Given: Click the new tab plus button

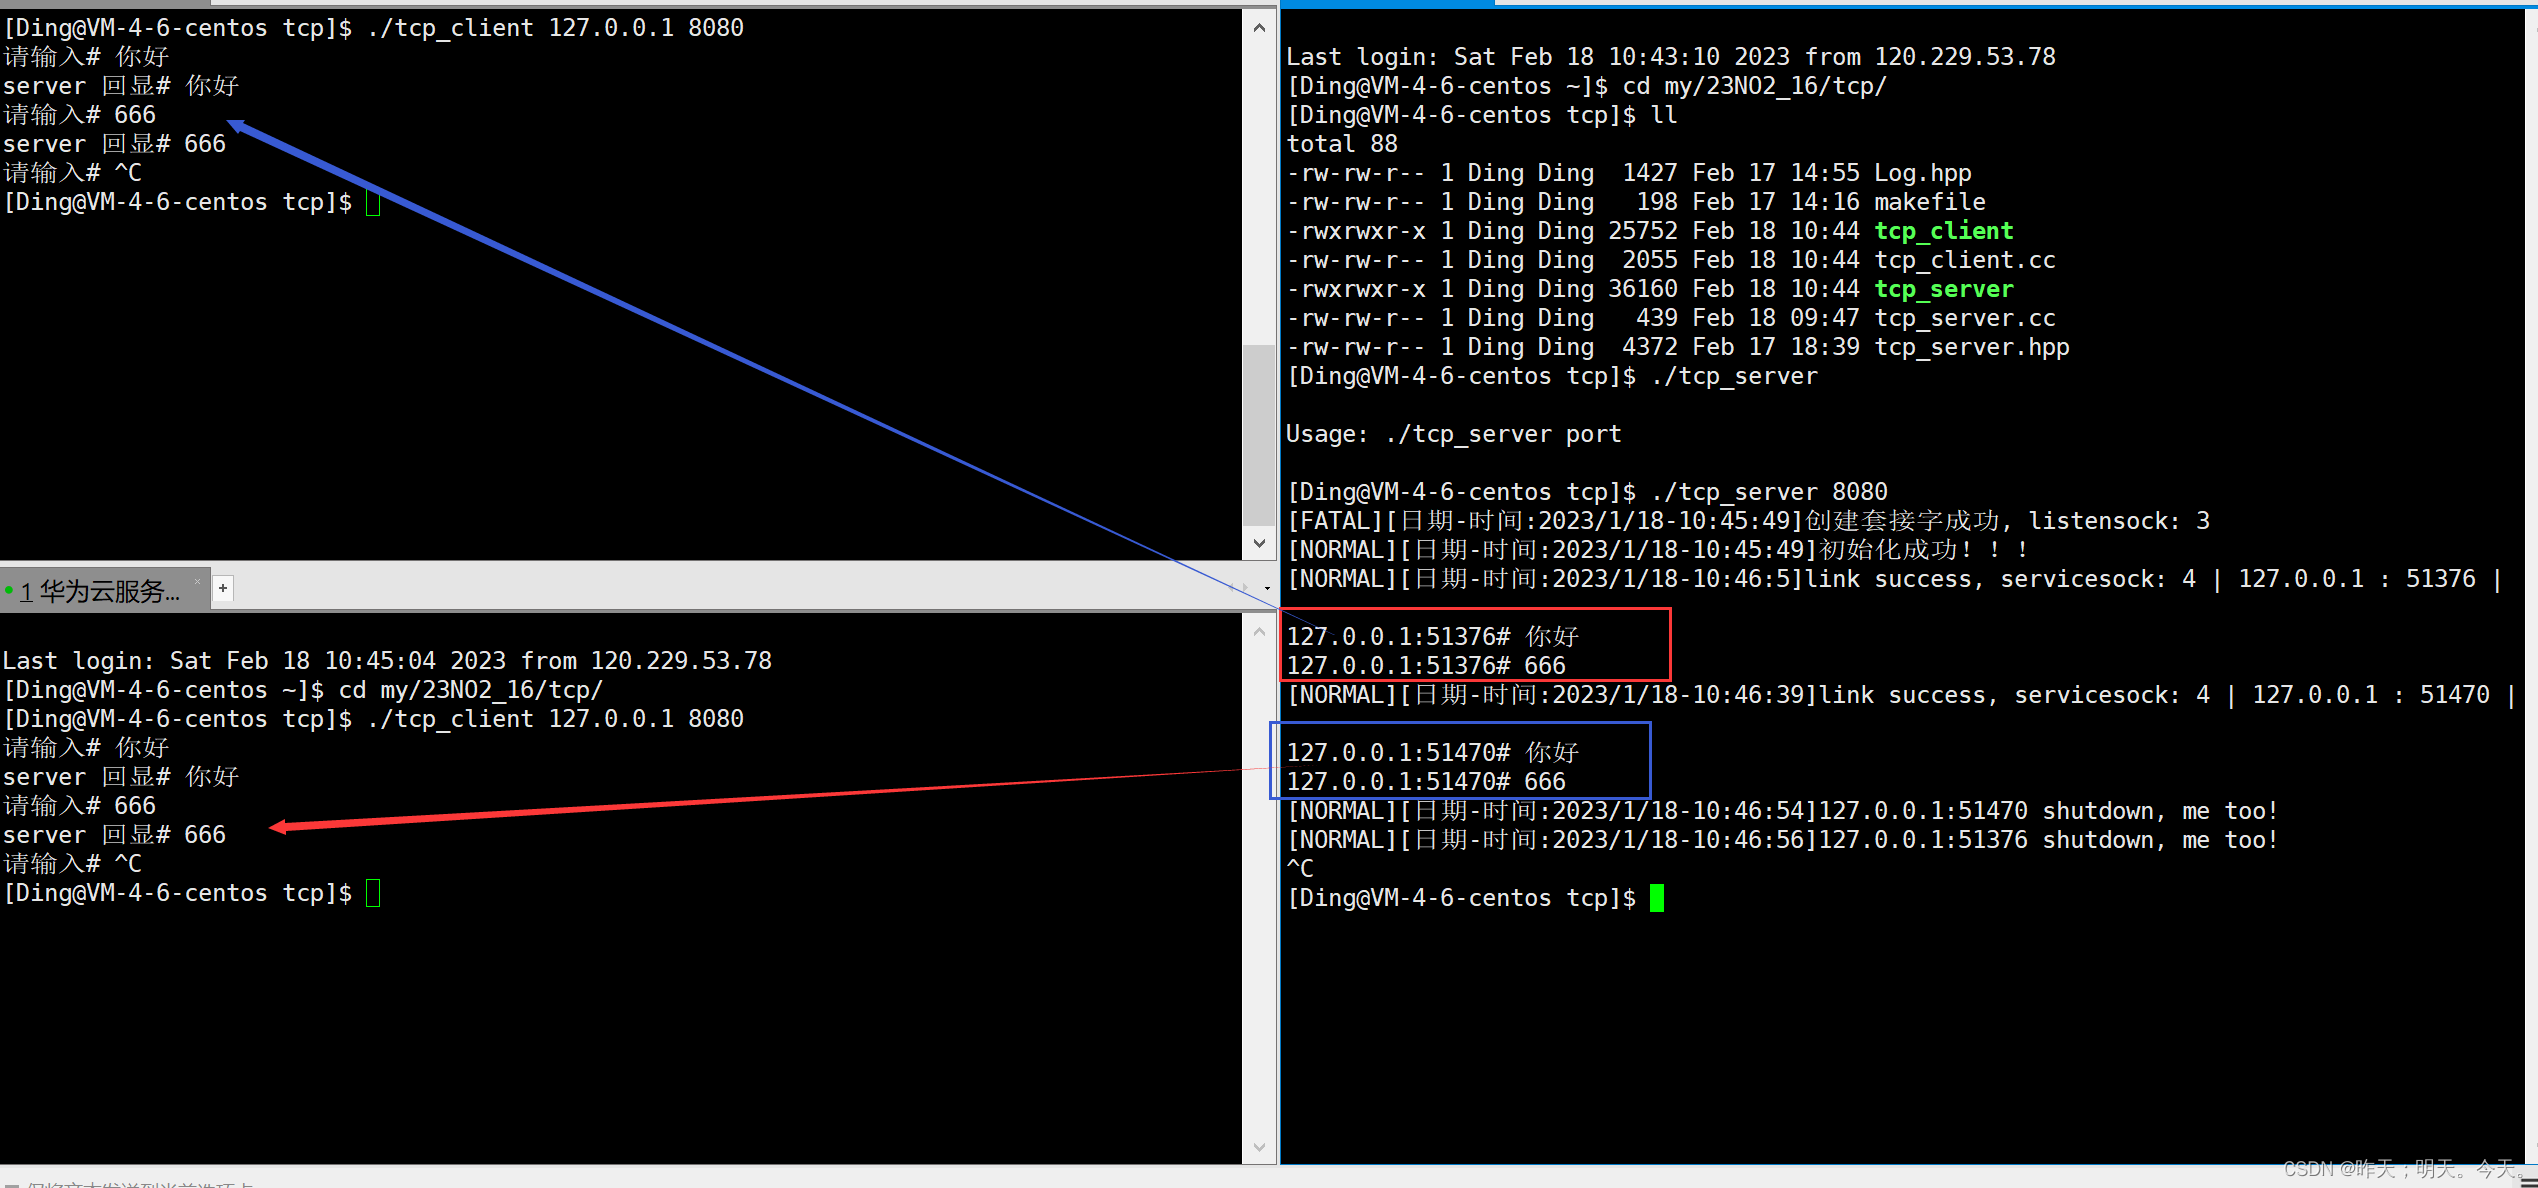Looking at the screenshot, I should coord(223,589).
